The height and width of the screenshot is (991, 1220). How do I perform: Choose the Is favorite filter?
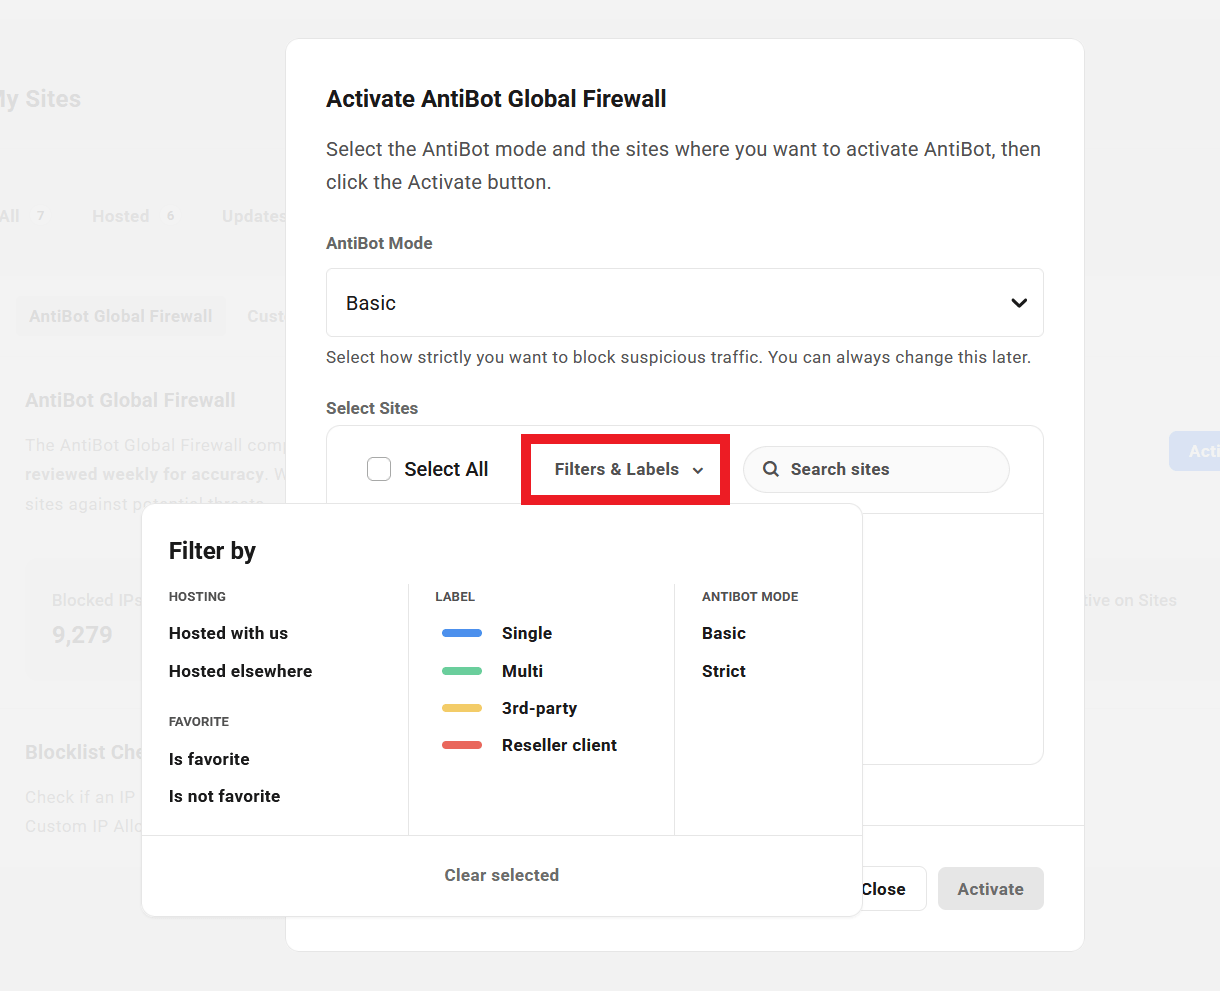coord(209,759)
